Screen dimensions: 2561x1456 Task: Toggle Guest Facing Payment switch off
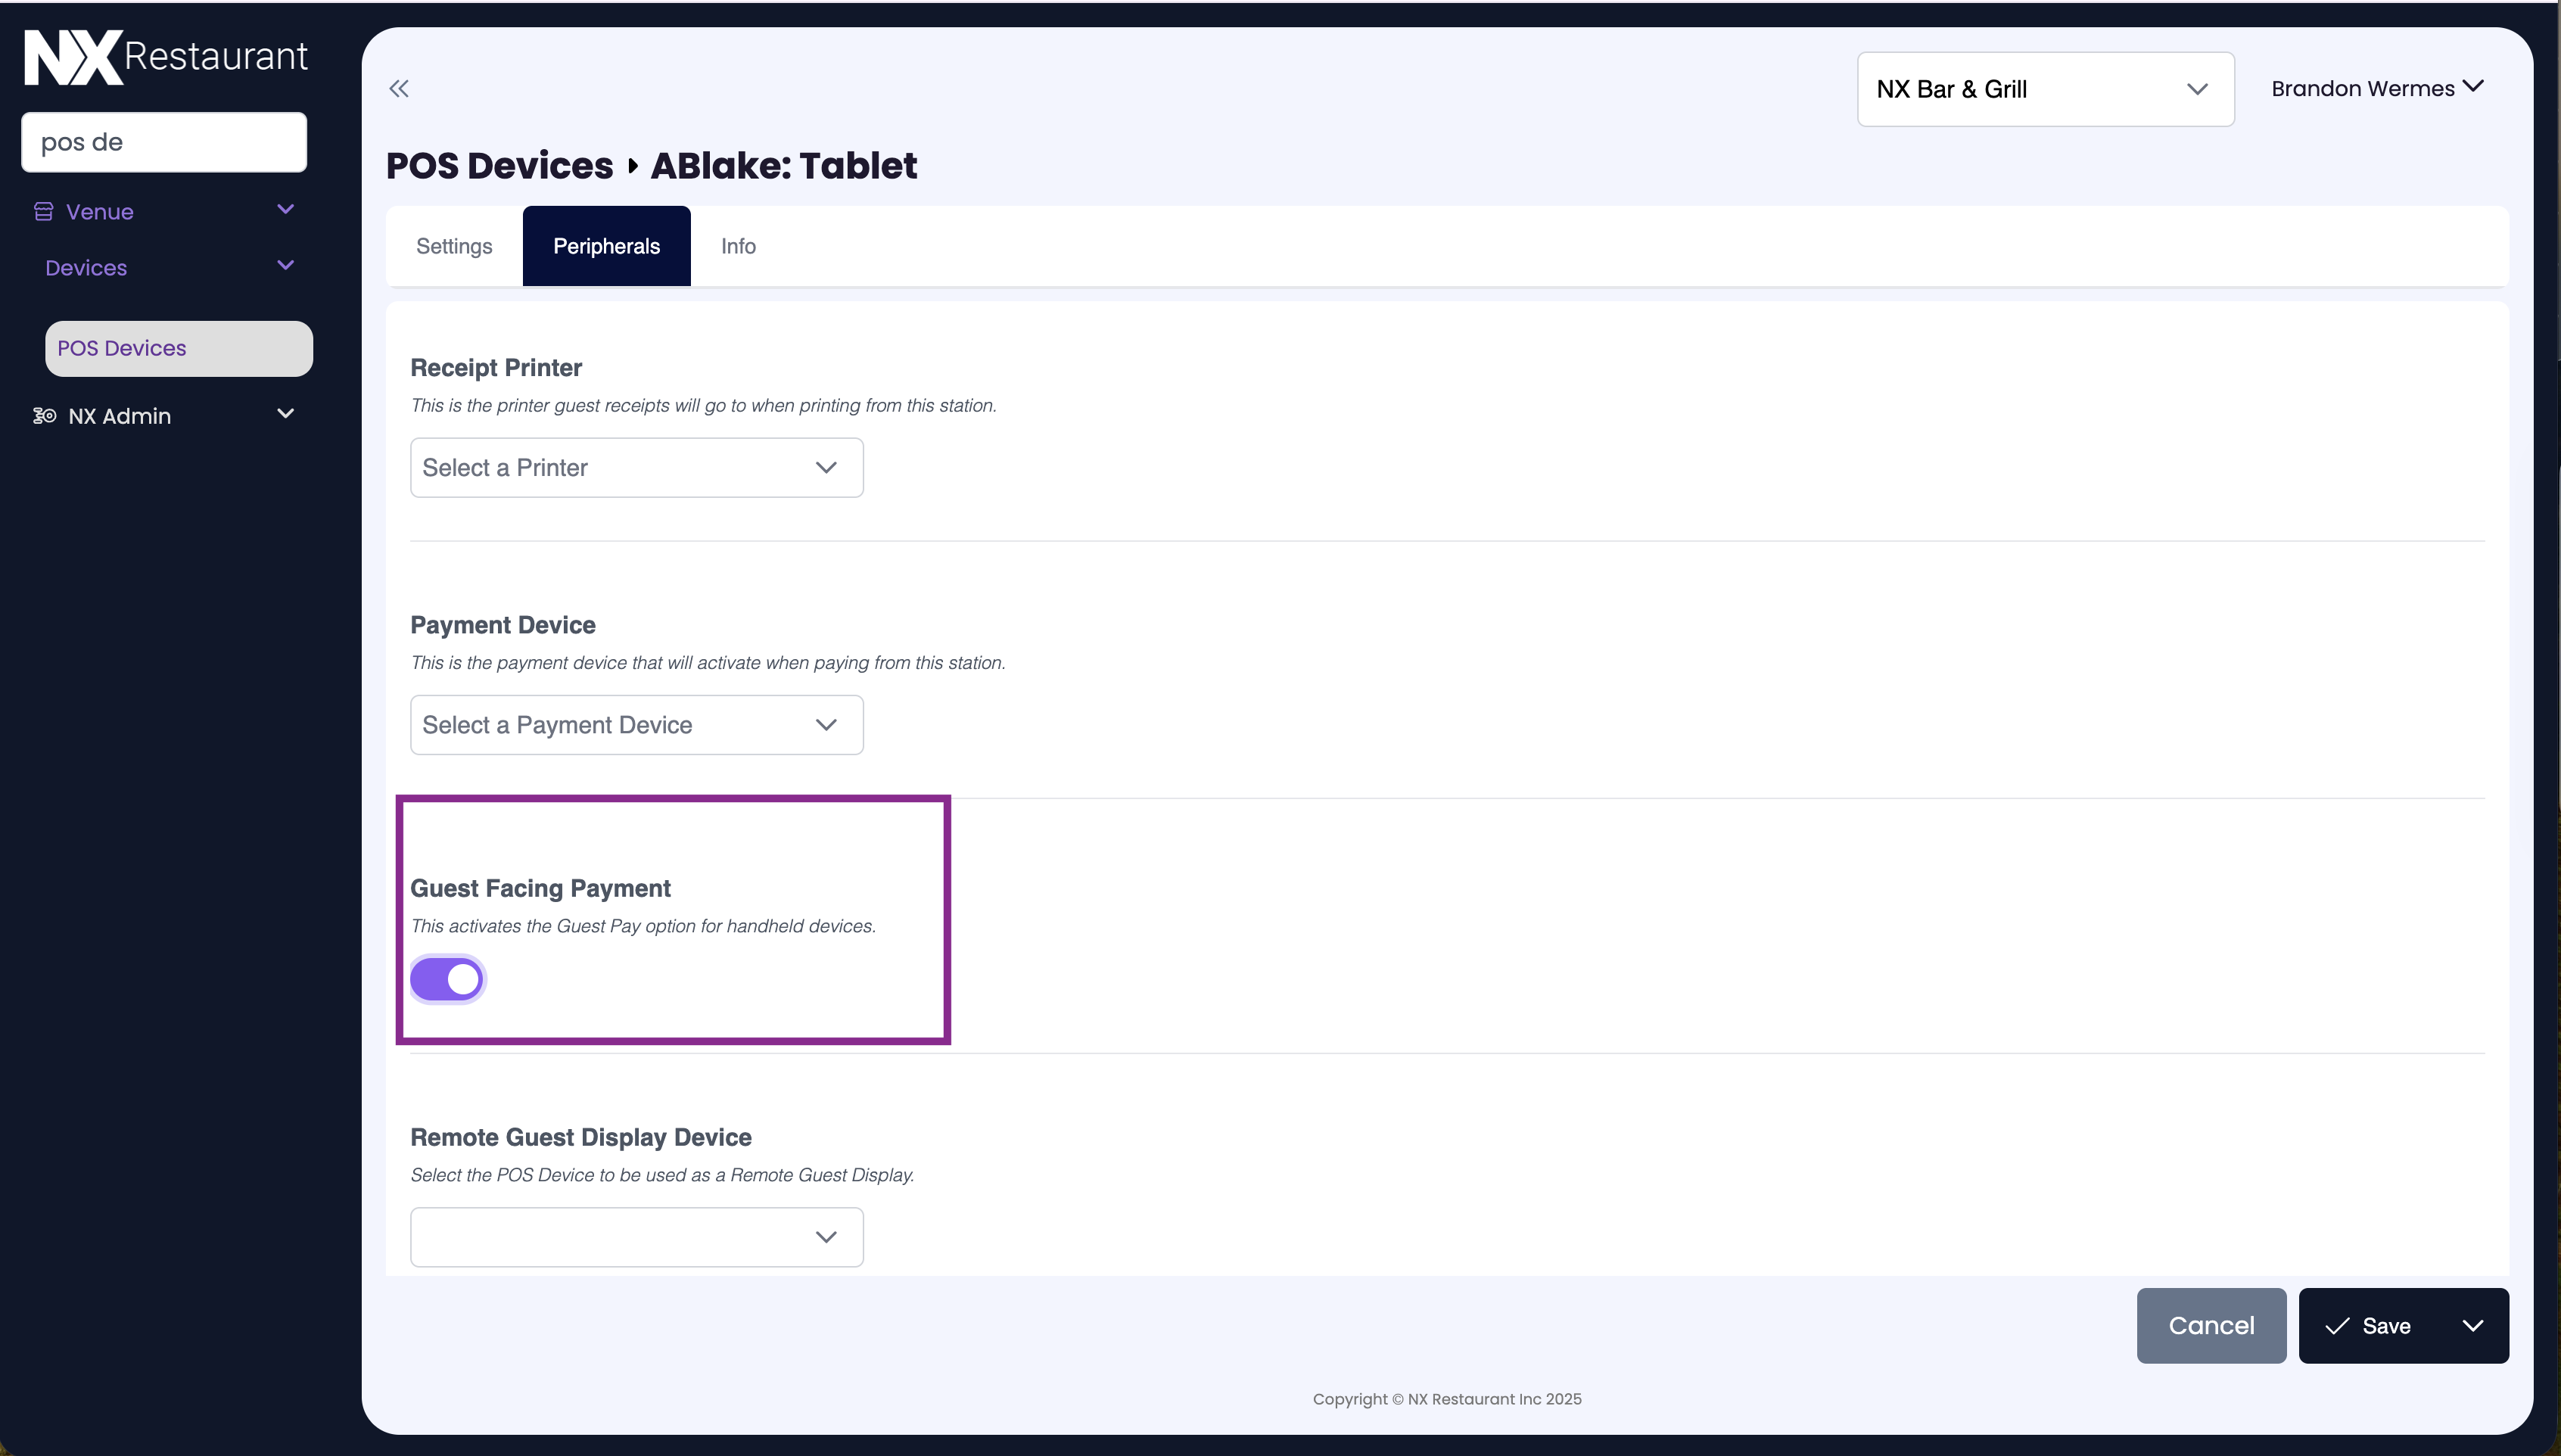tap(447, 980)
